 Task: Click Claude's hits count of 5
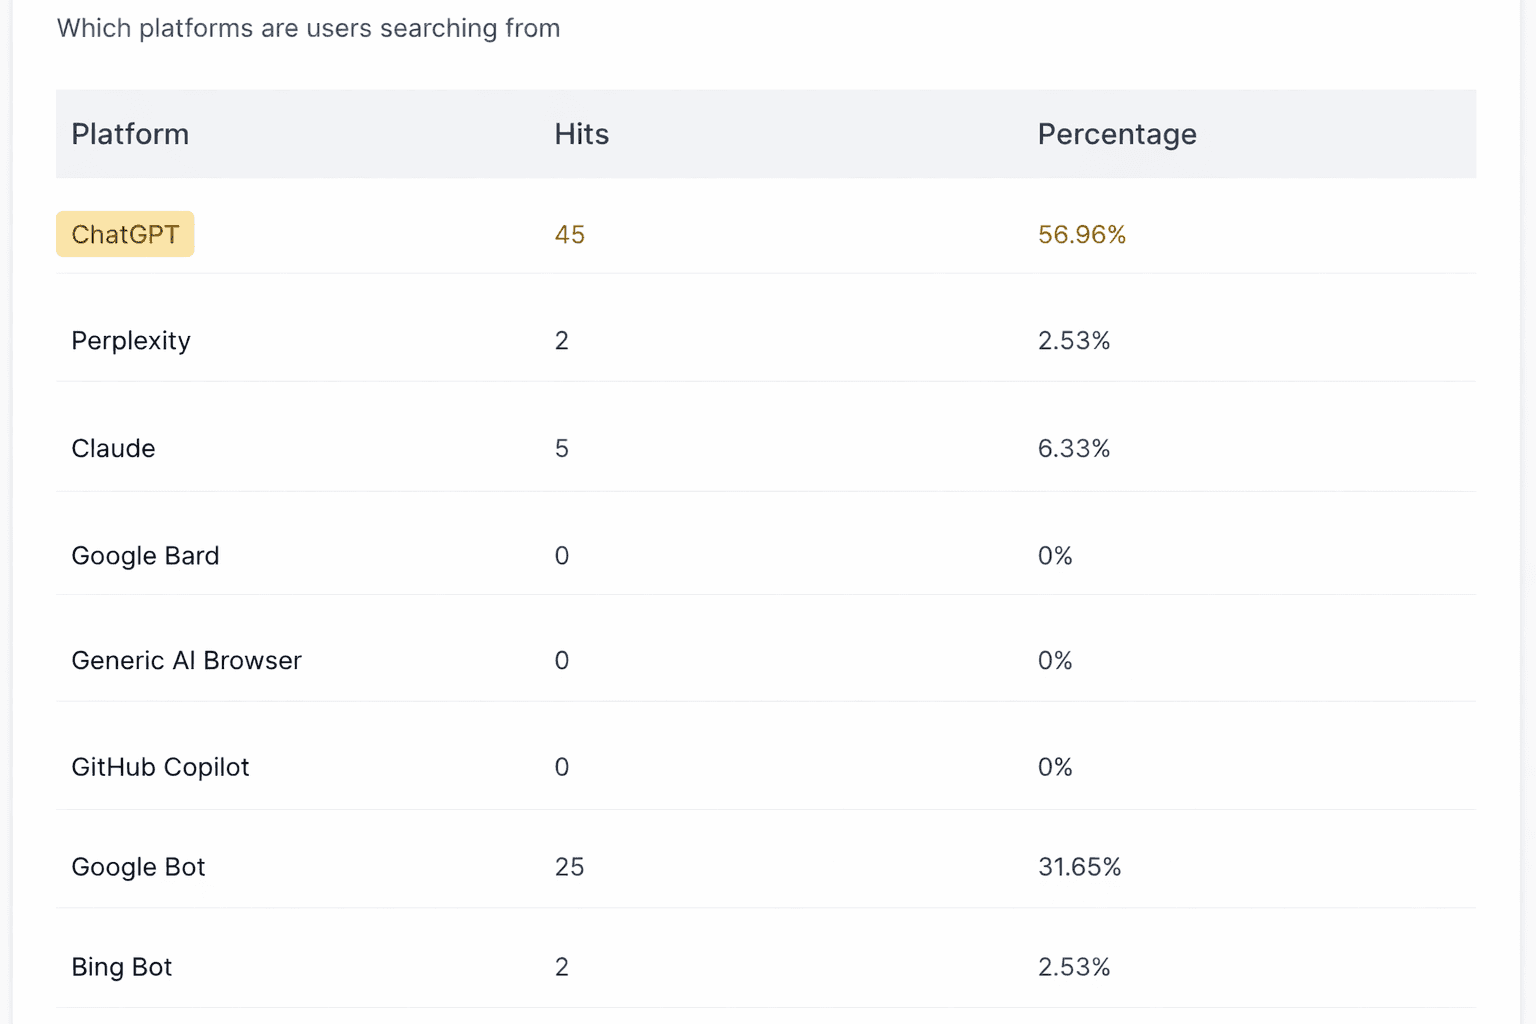point(561,448)
